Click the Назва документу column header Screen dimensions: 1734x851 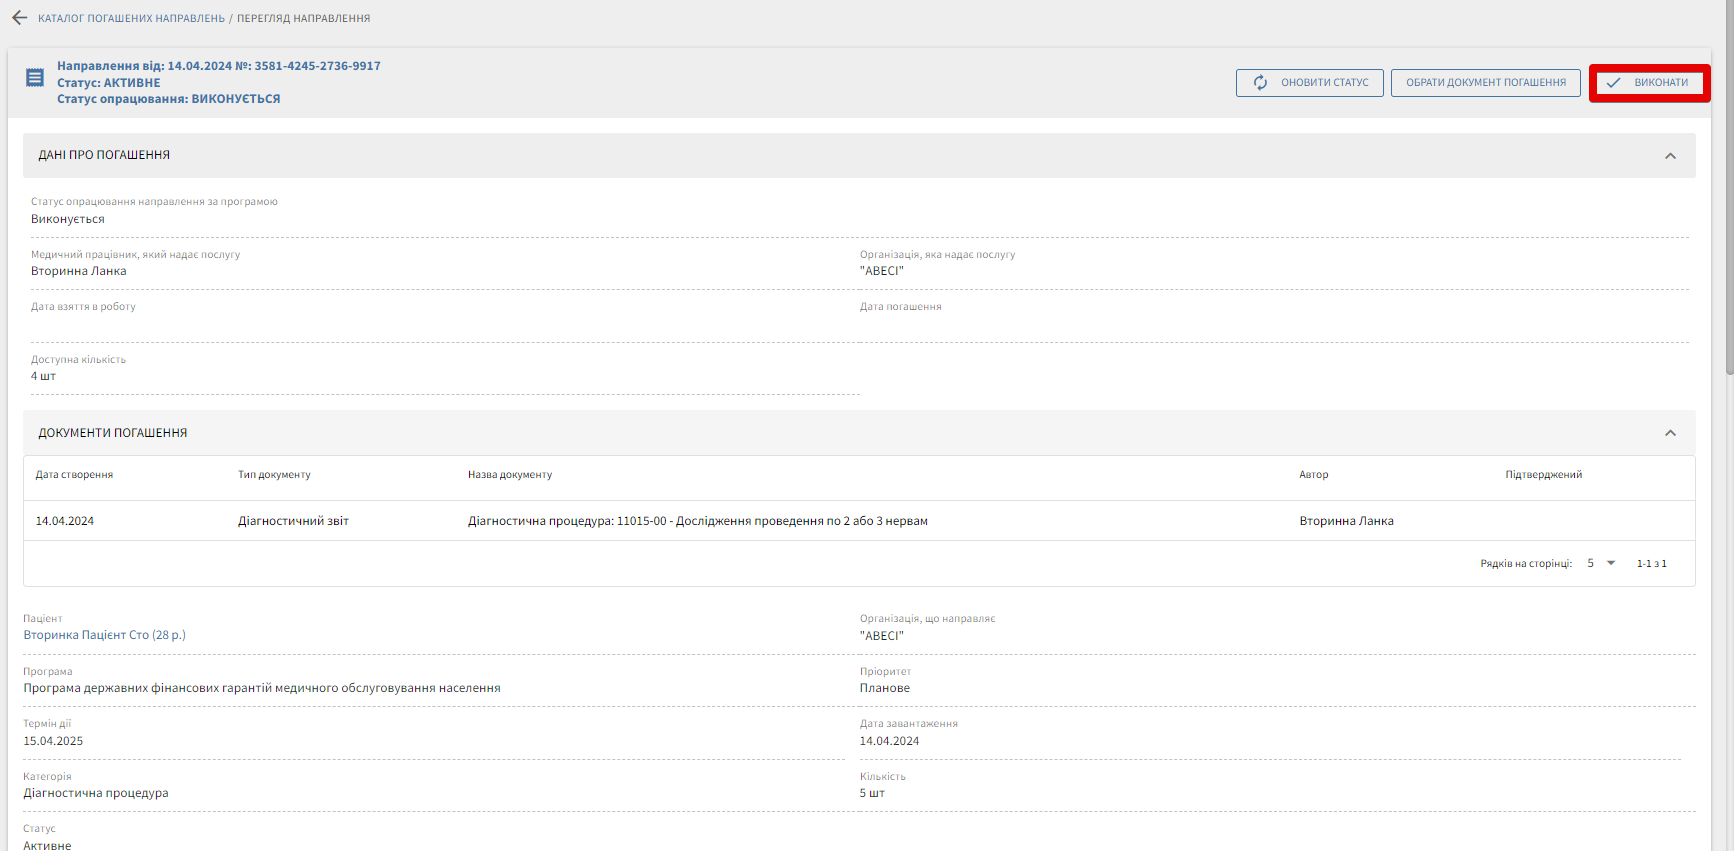(509, 475)
